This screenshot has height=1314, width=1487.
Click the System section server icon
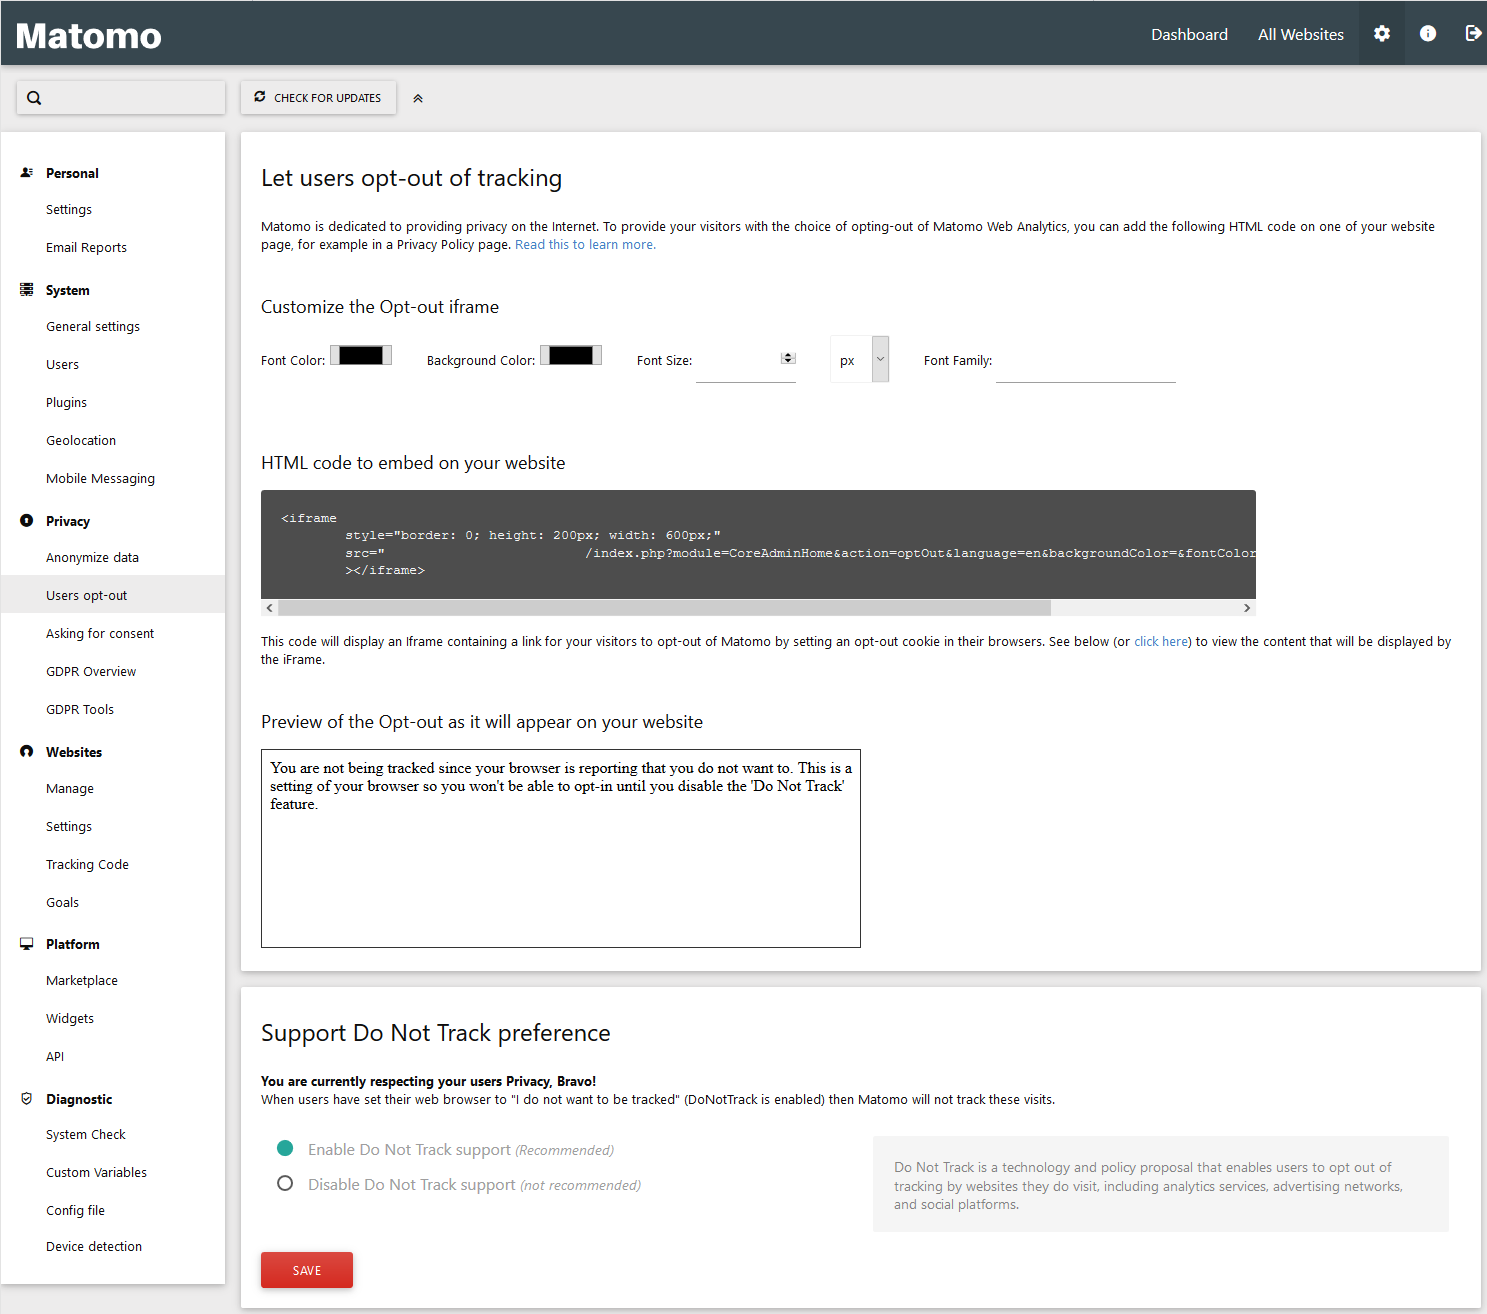27,290
